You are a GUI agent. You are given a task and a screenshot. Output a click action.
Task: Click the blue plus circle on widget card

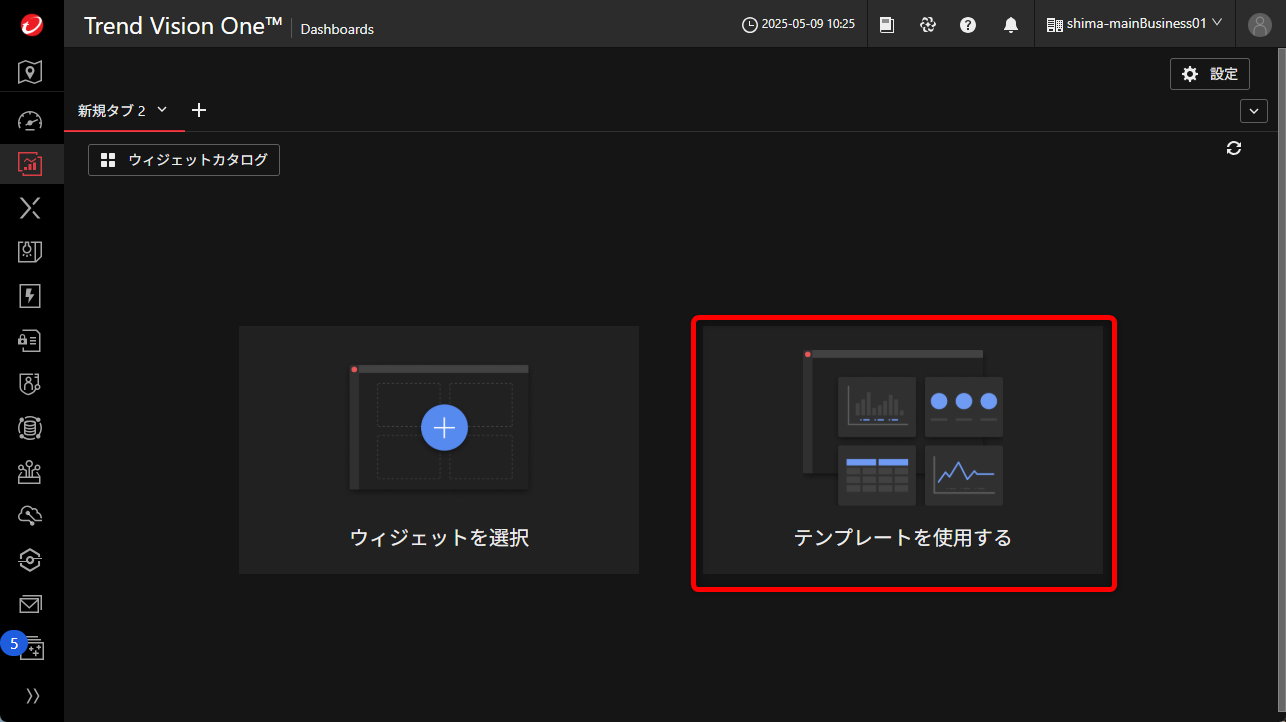[x=445, y=428]
